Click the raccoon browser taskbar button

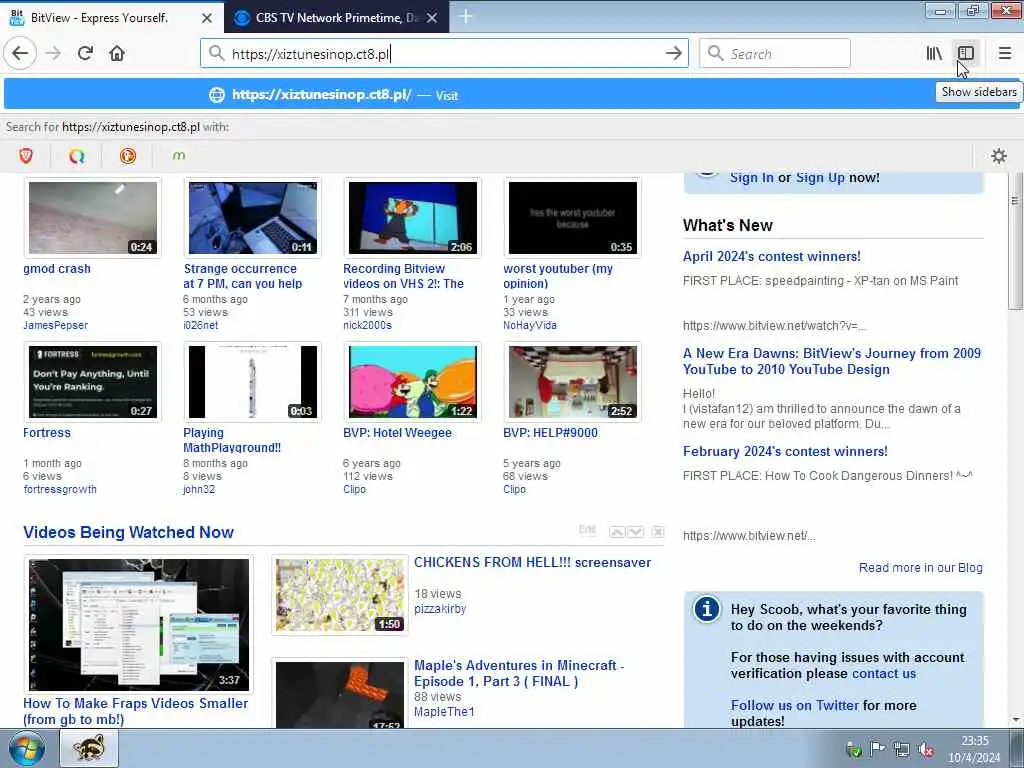click(89, 748)
